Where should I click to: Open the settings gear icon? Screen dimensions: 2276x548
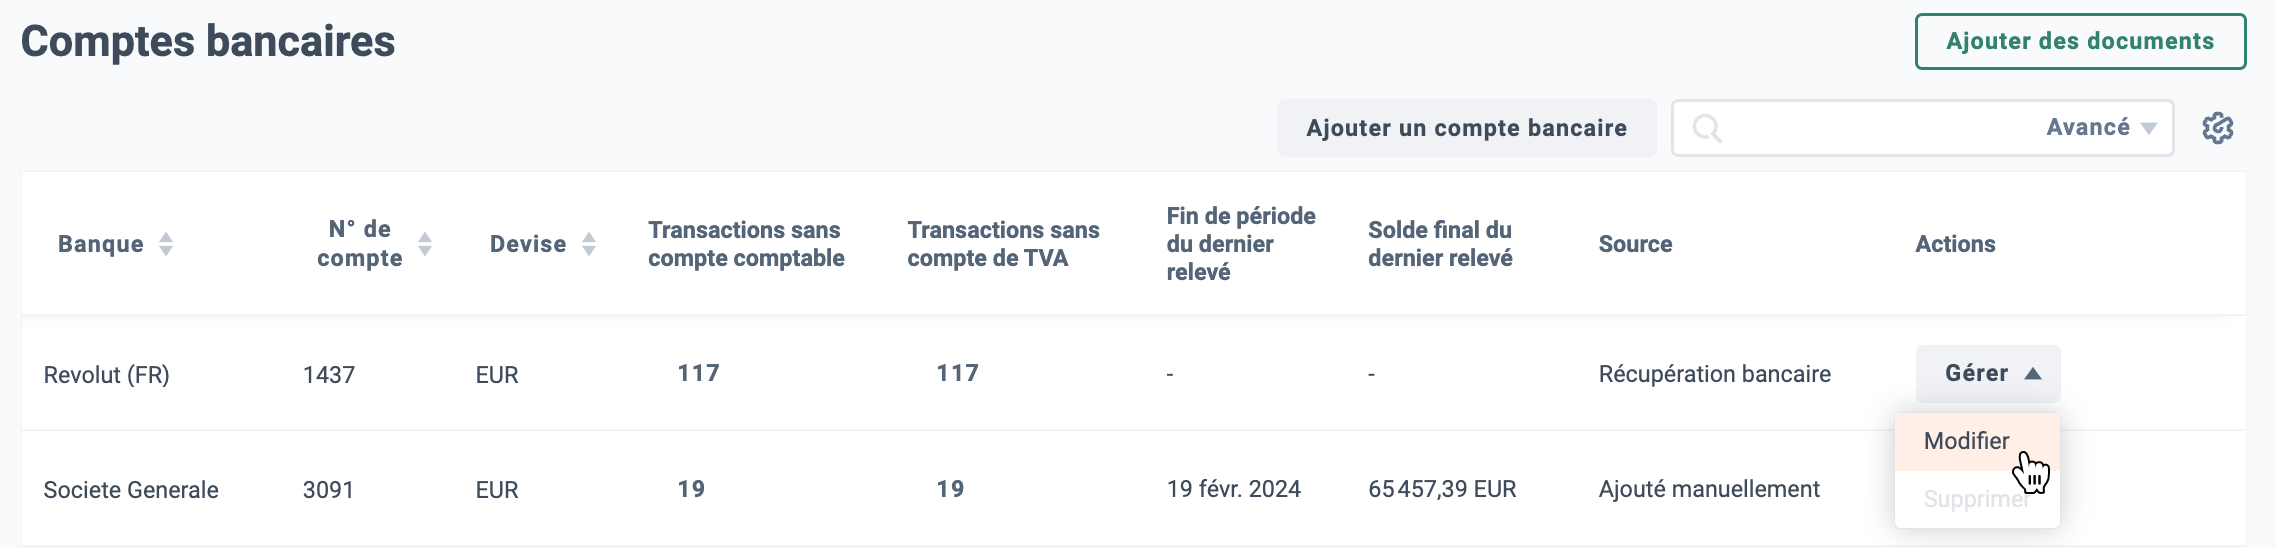2217,128
